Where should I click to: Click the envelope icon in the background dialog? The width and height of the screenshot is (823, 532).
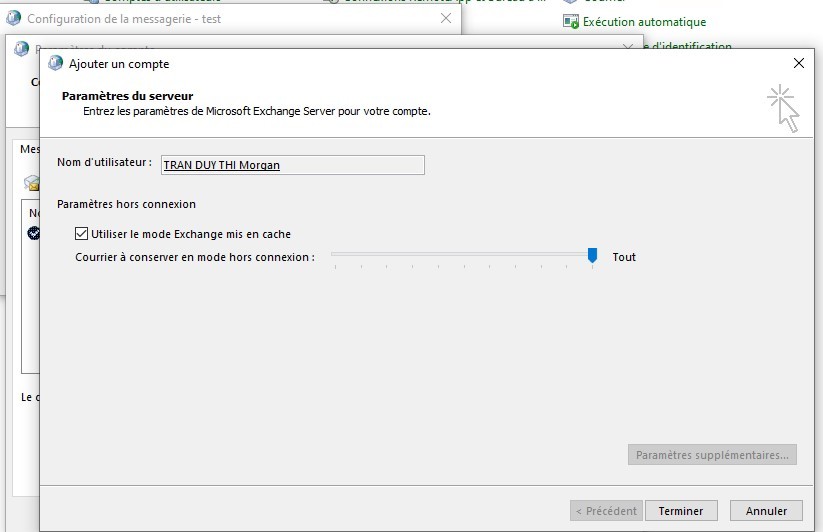coord(31,183)
